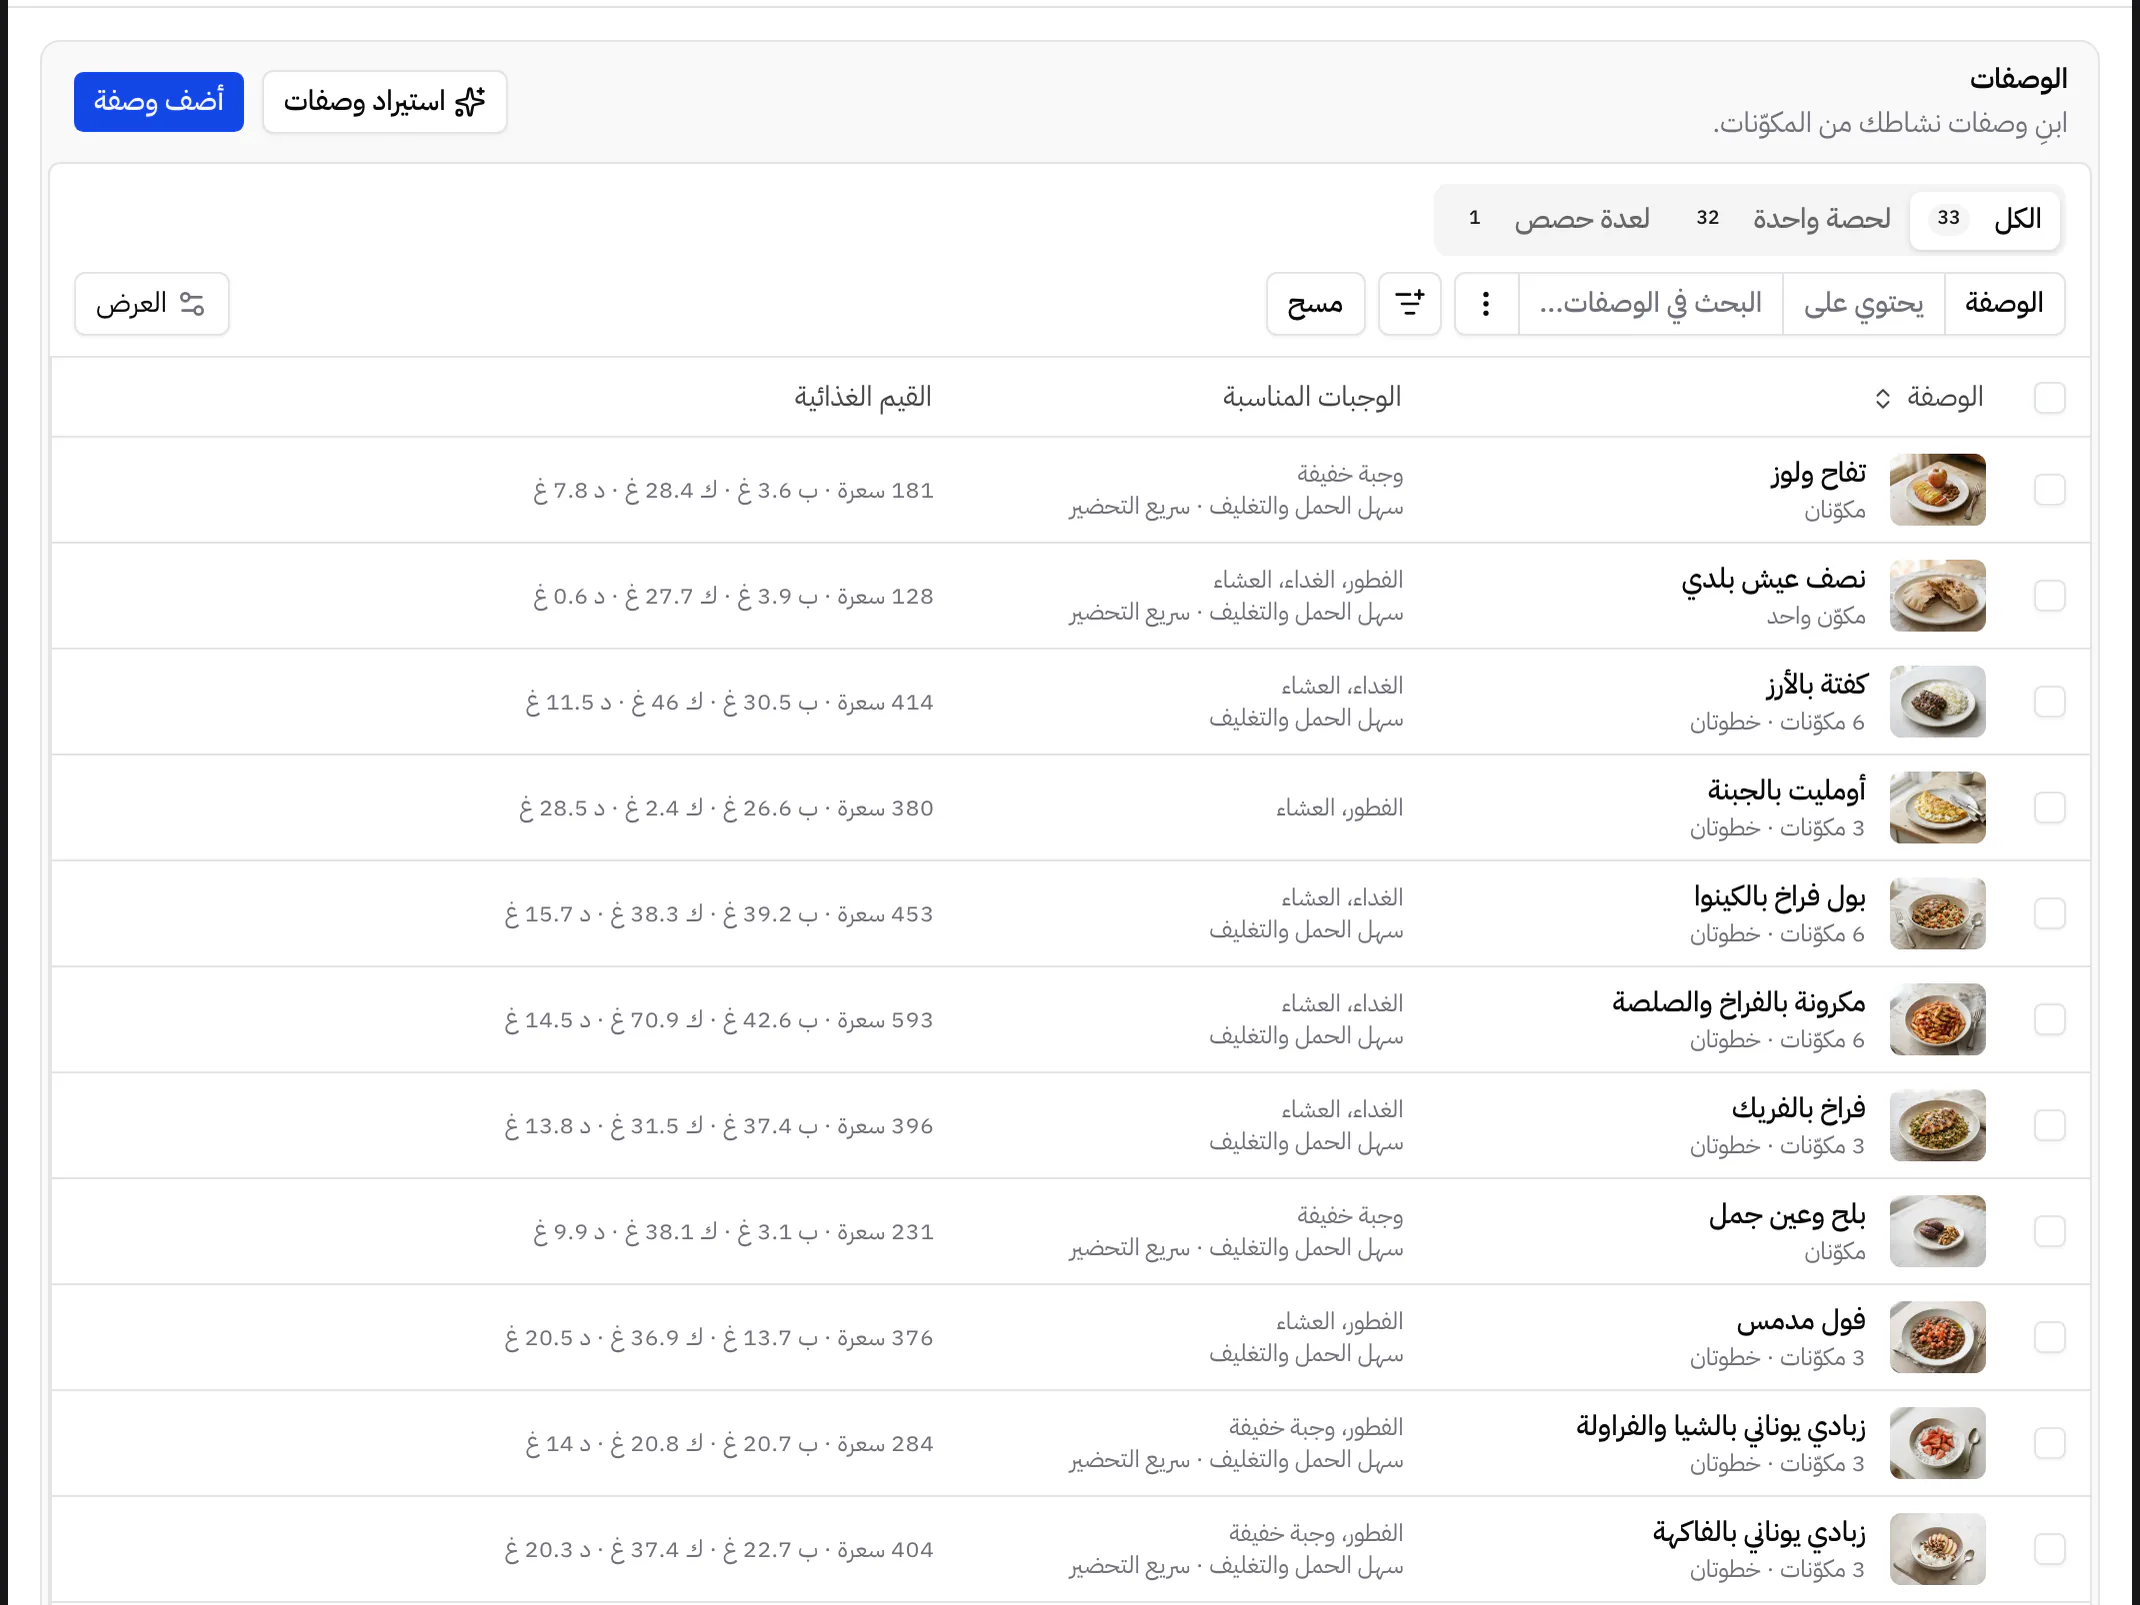2140x1605 pixels.
Task: Check the زبادي يوناني بالفاكهة row checkbox
Action: pyautogui.click(x=2050, y=1550)
